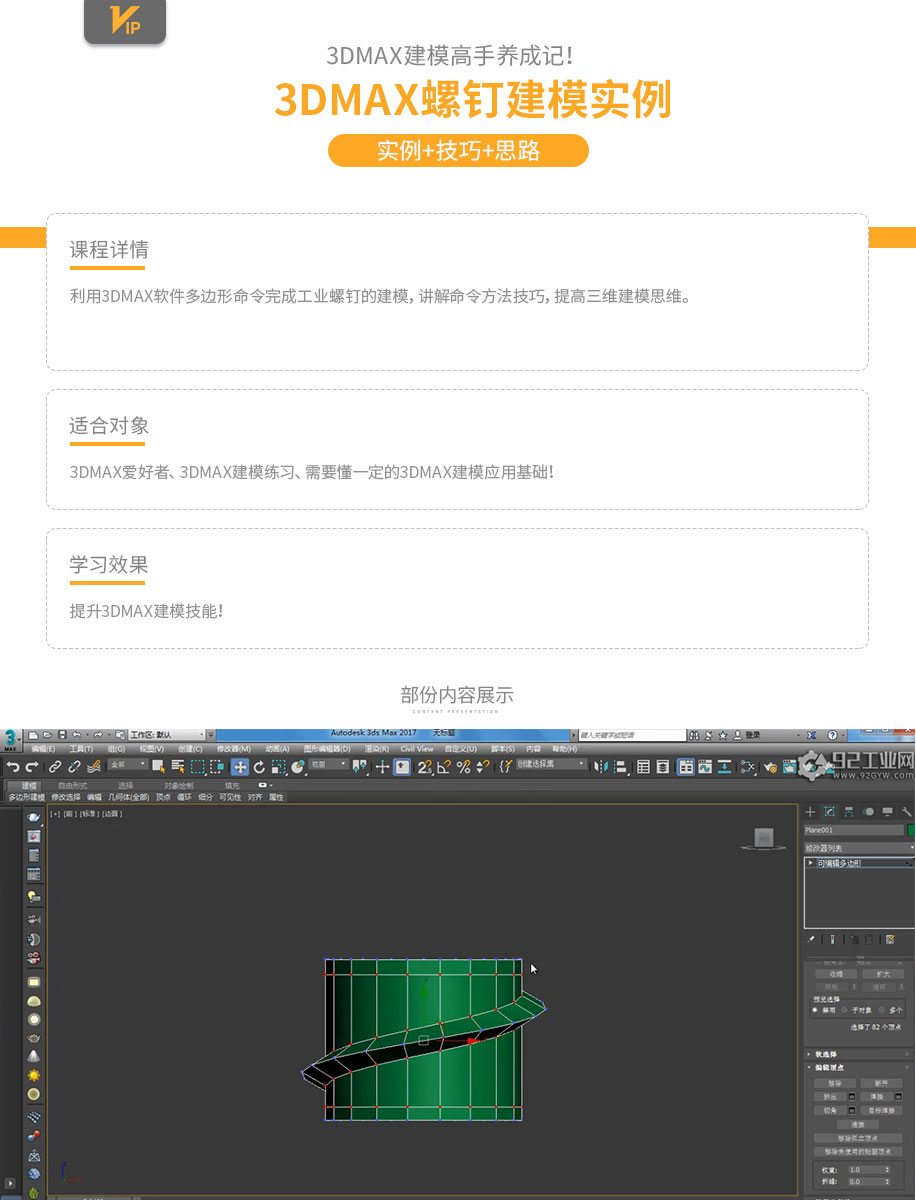Activate the Select and Scale tool
916x1200 pixels.
coord(278,767)
